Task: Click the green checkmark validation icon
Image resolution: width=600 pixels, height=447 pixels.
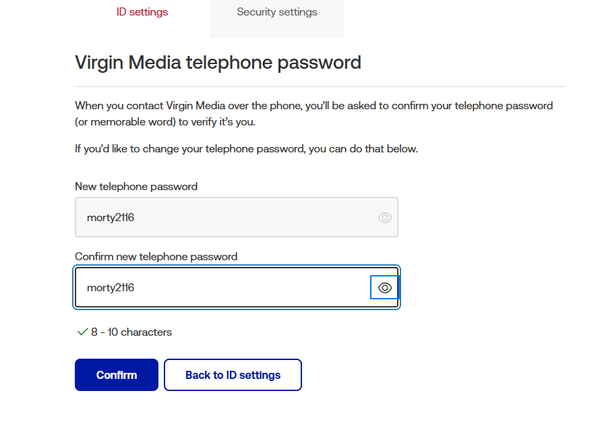Action: coord(82,332)
